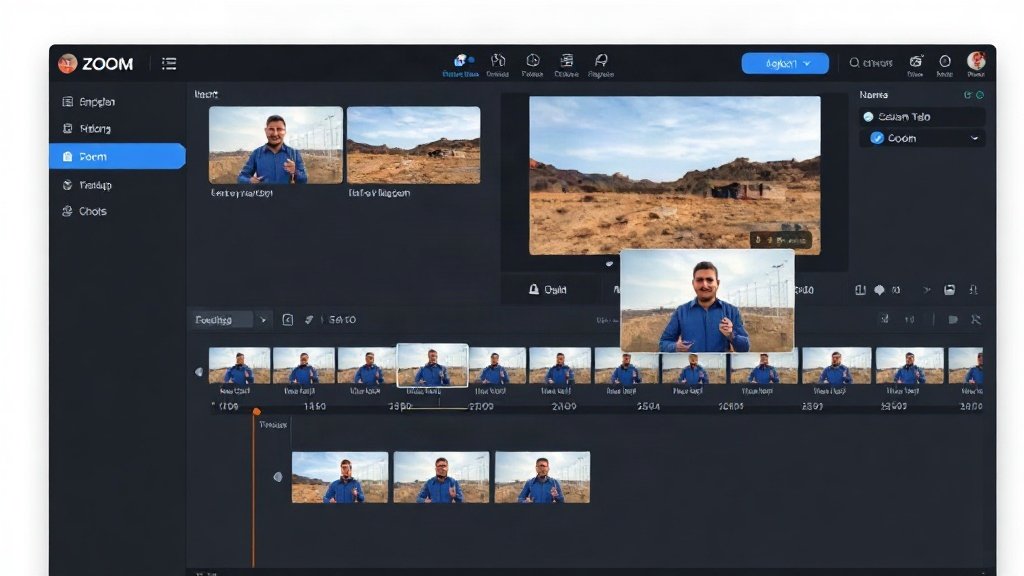1024x576 pixels.
Task: Click the chevron arrow next to "Foeditgg" field
Action: [x=263, y=320]
